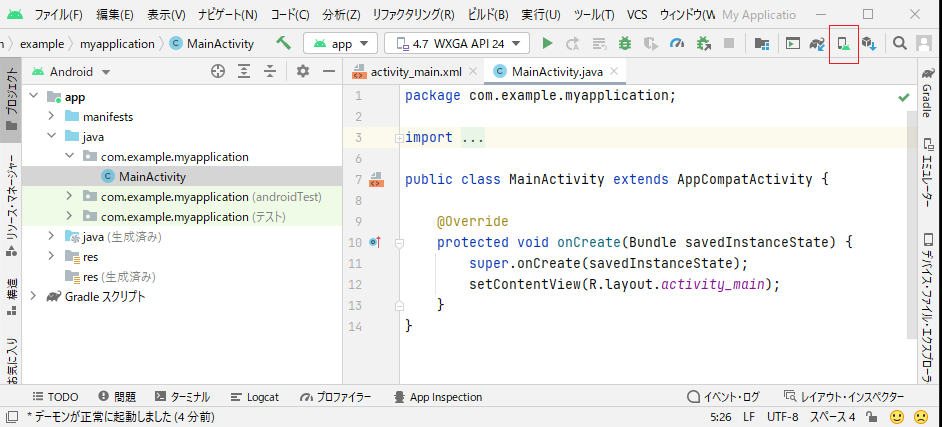Open the SDK Manager icon

coord(868,43)
